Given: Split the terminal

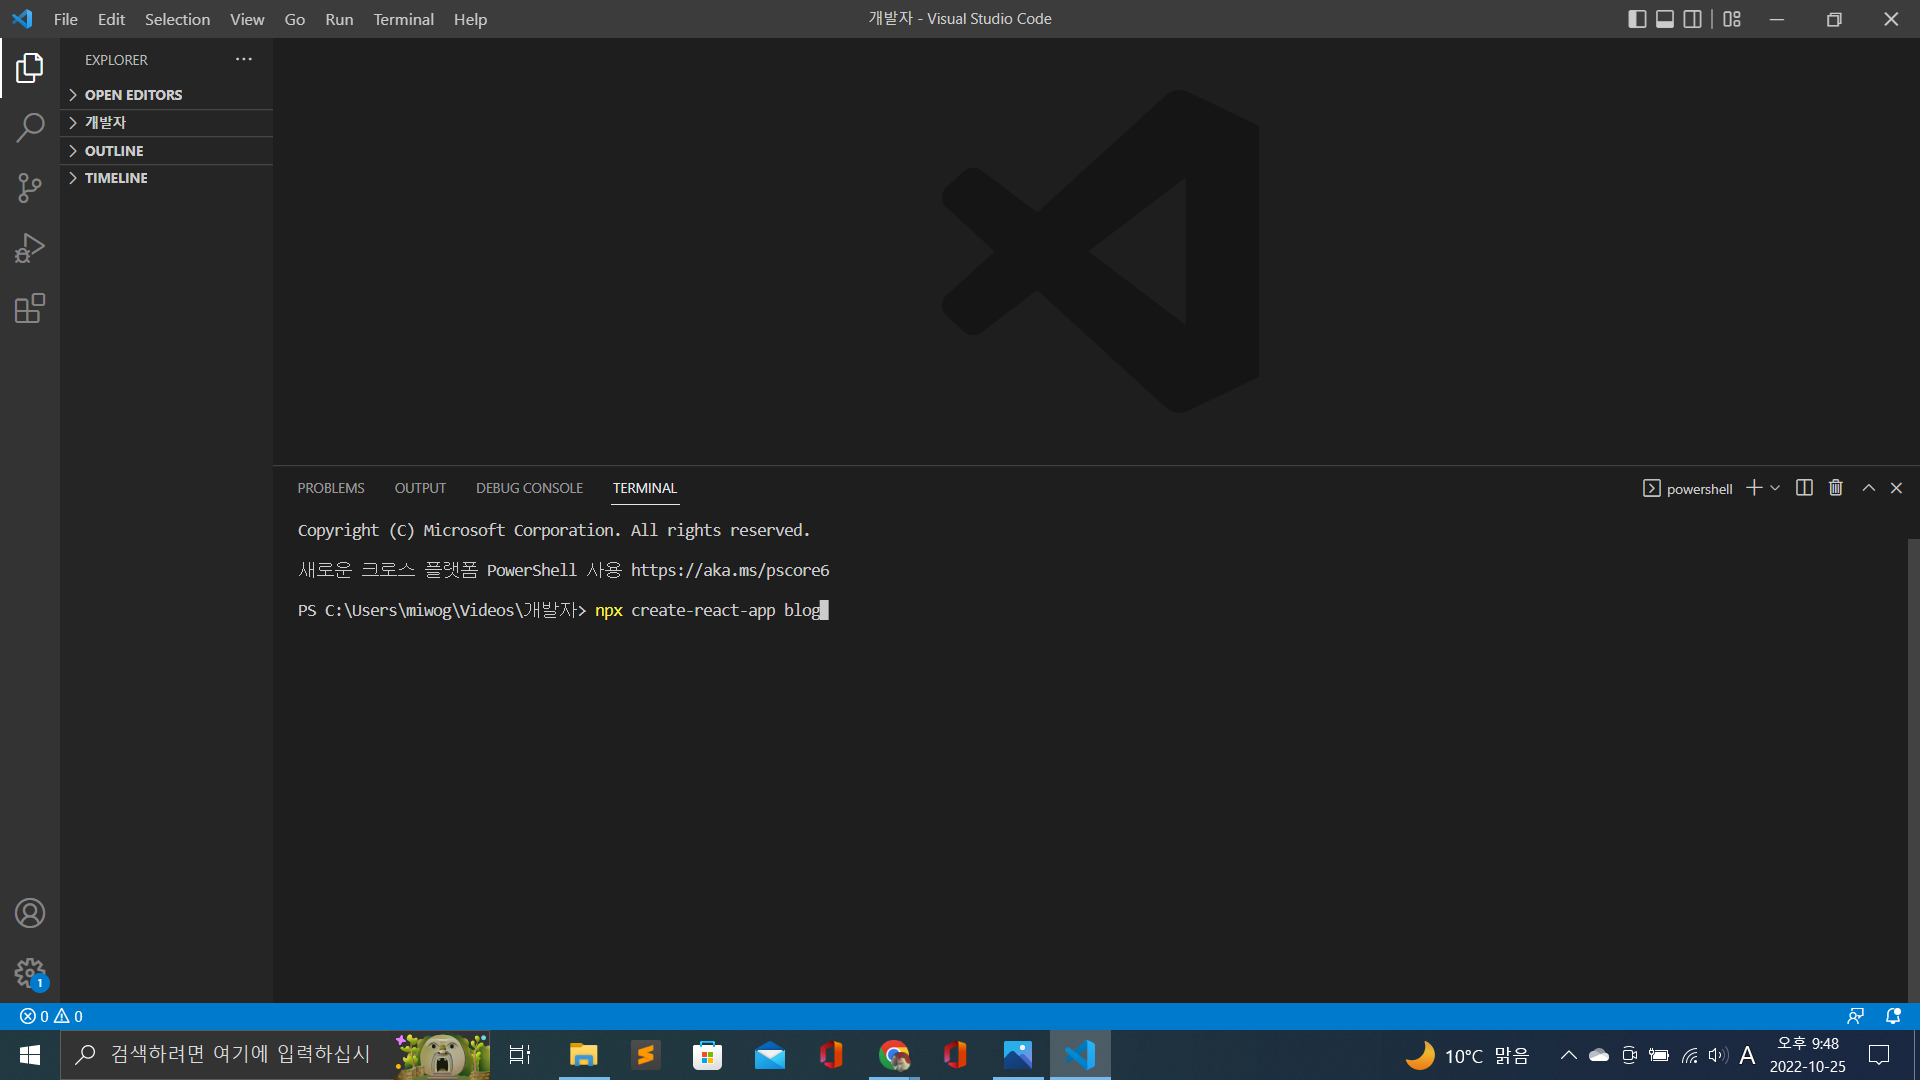Looking at the screenshot, I should (1804, 488).
